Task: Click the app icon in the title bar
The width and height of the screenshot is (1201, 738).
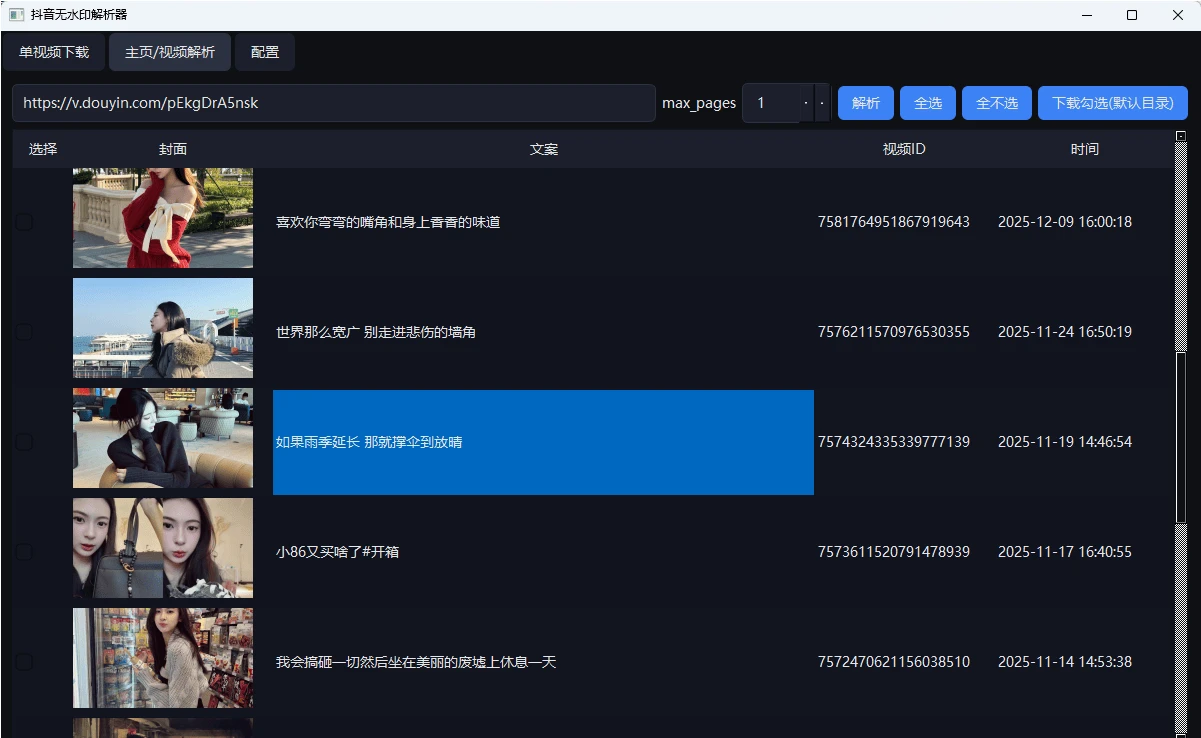Action: coord(16,15)
